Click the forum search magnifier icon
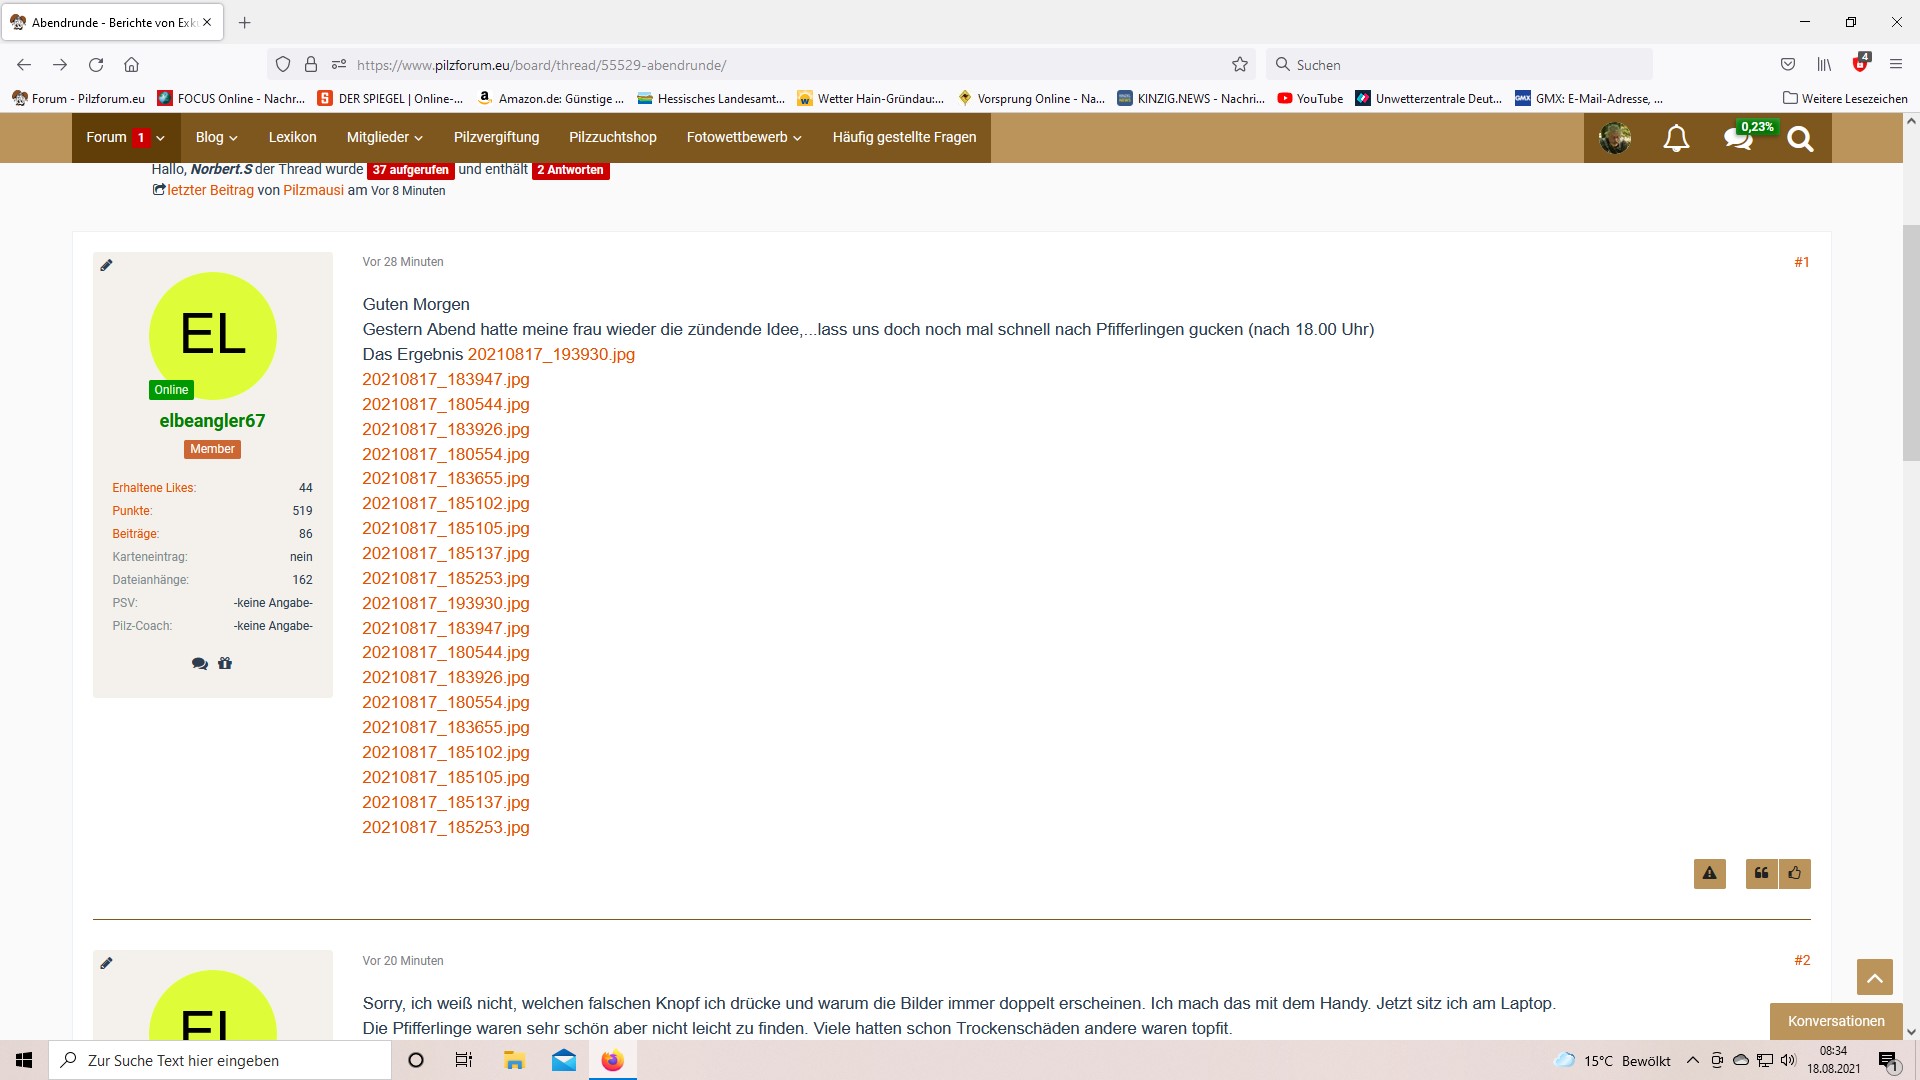Viewport: 1920px width, 1080px height. (x=1800, y=138)
